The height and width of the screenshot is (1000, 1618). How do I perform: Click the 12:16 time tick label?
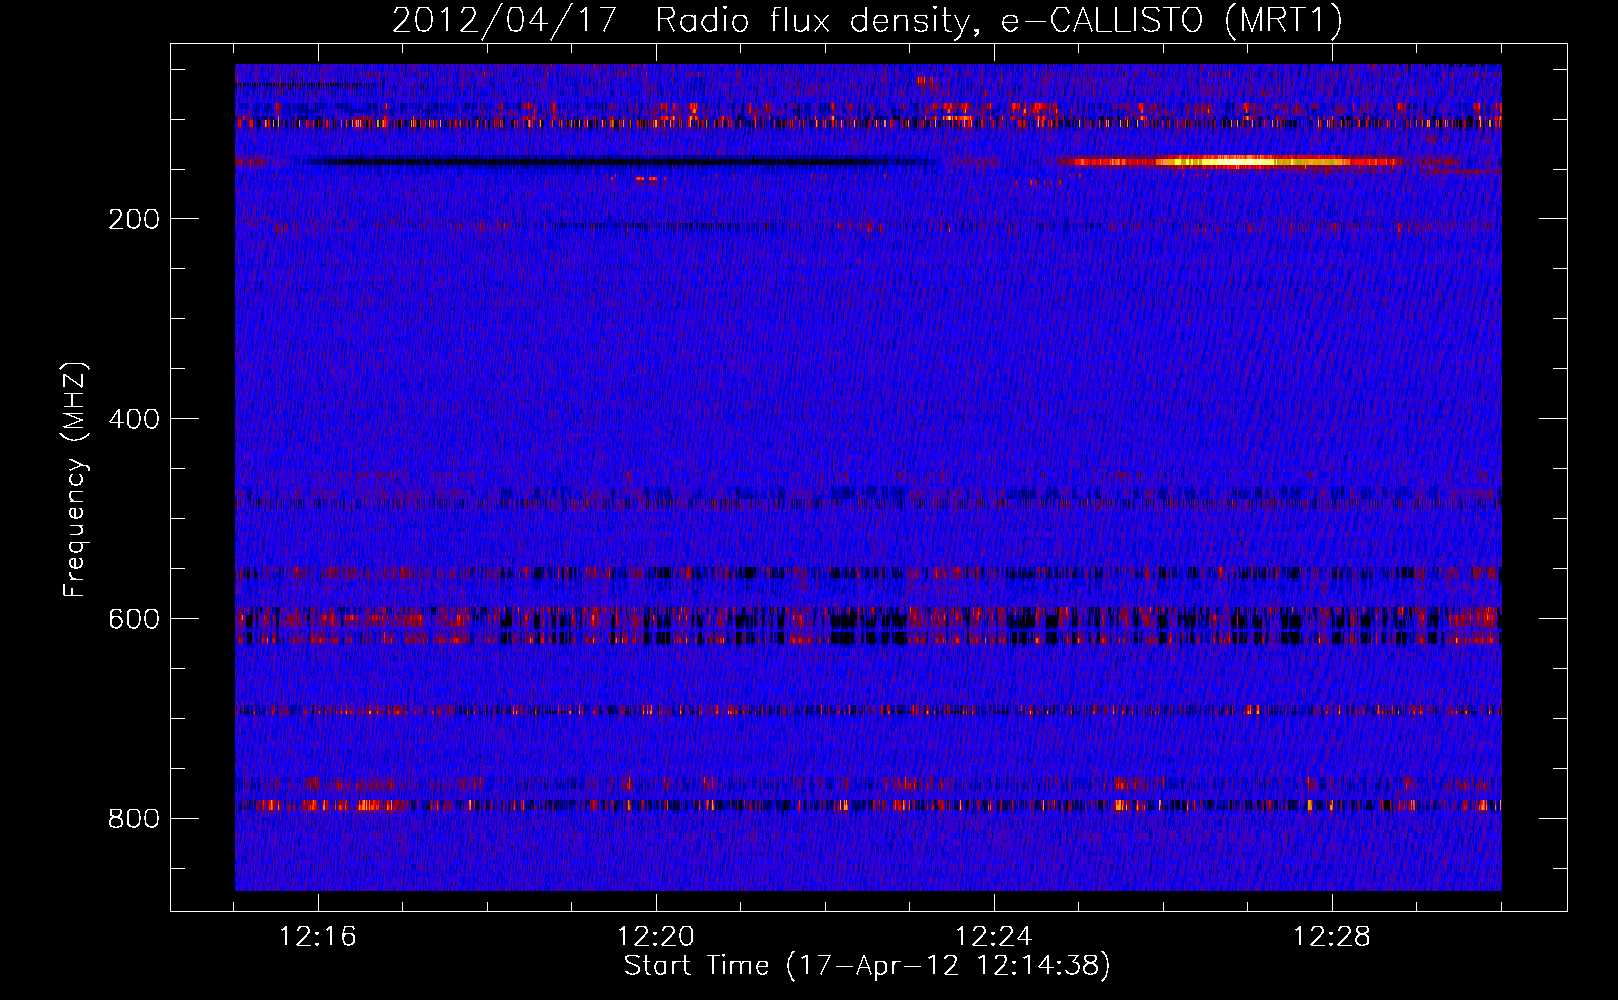(x=318, y=937)
